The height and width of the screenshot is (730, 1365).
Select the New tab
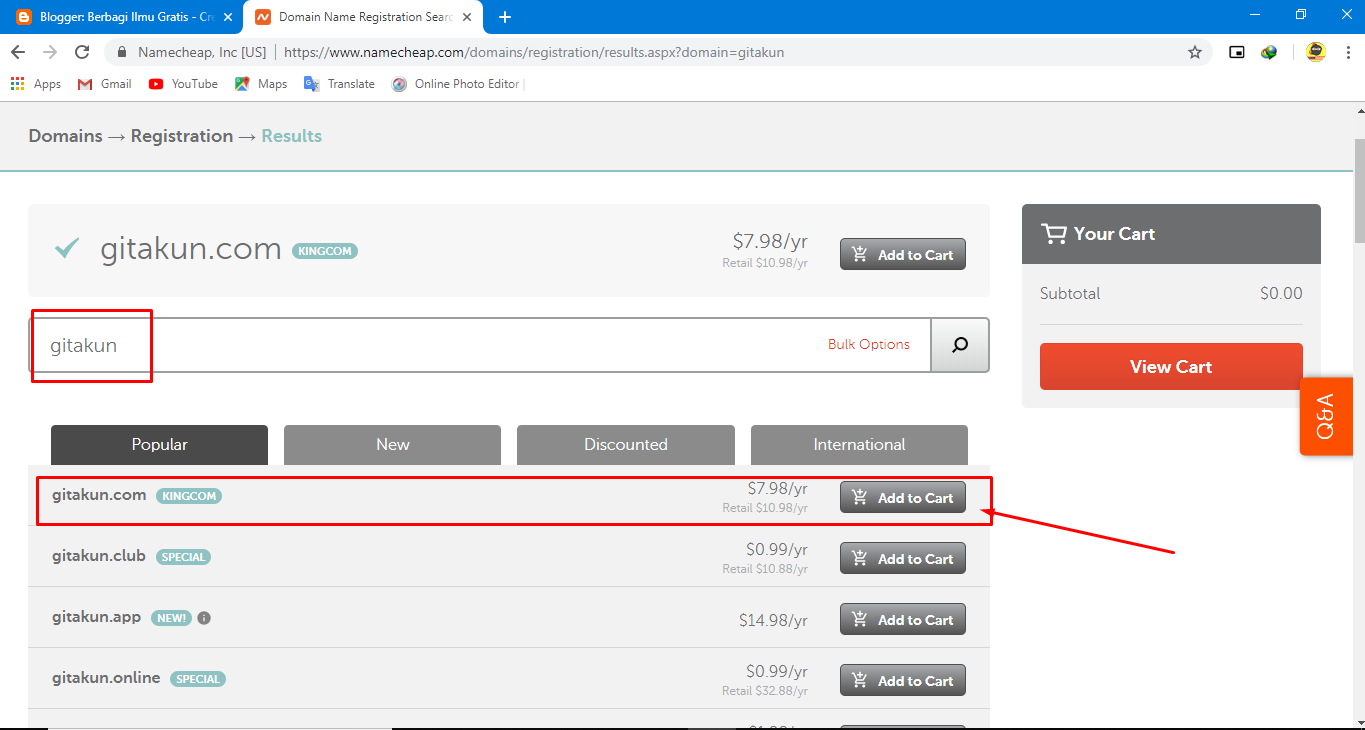coord(392,445)
